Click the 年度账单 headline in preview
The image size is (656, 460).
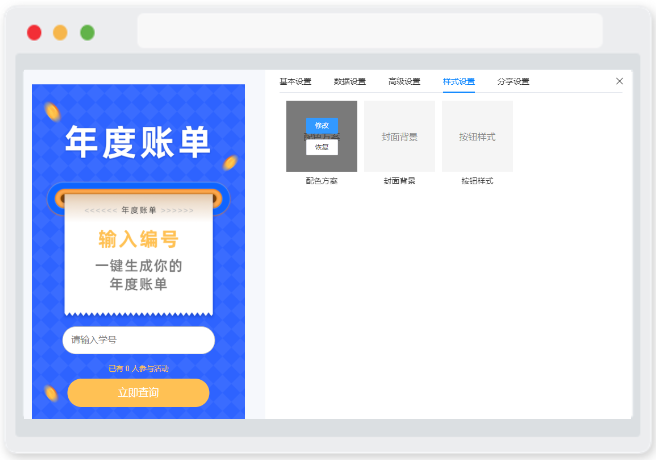pyautogui.click(x=138, y=142)
